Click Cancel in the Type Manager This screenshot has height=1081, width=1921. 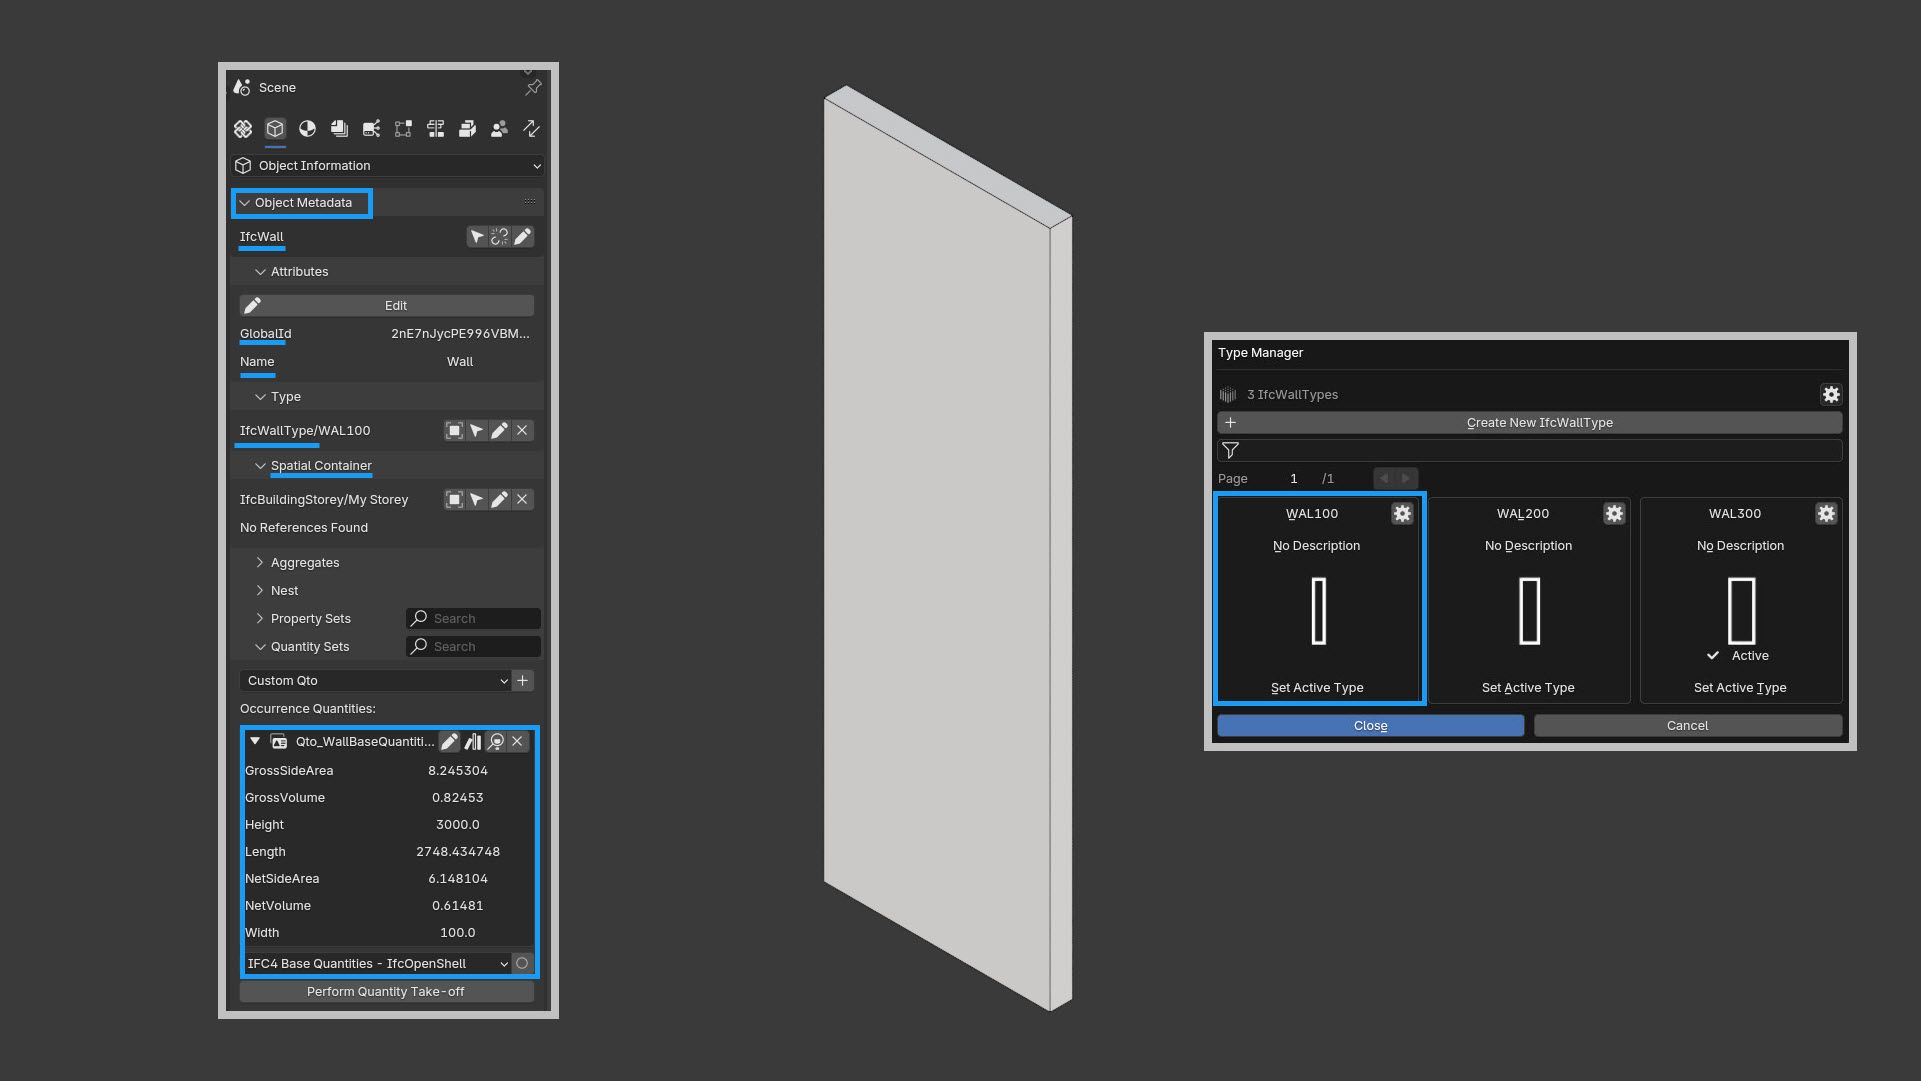tap(1687, 726)
